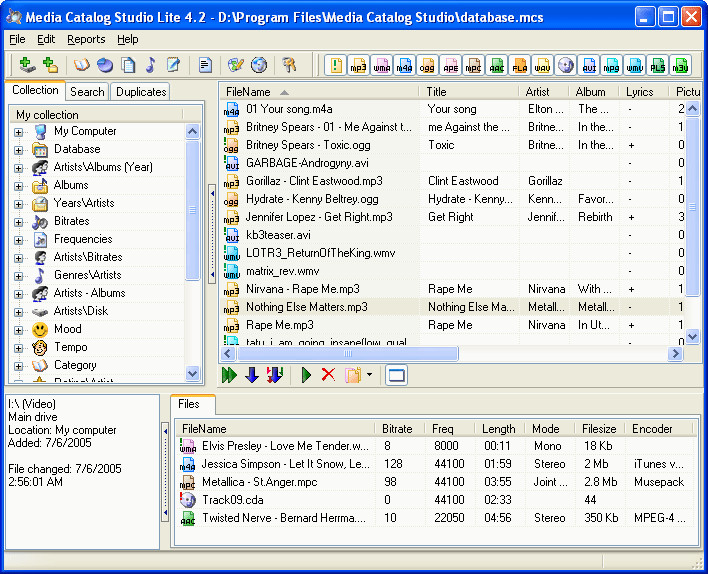
Task: Click the green double-arrow play all icon
Action: point(229,375)
